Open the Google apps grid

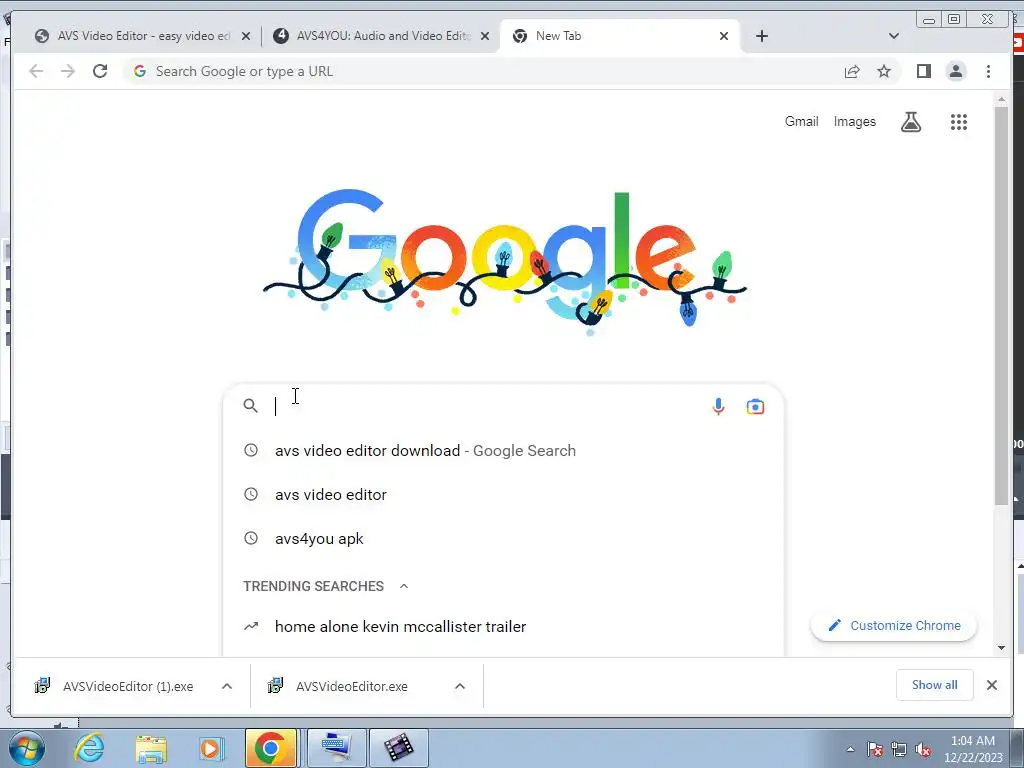958,121
